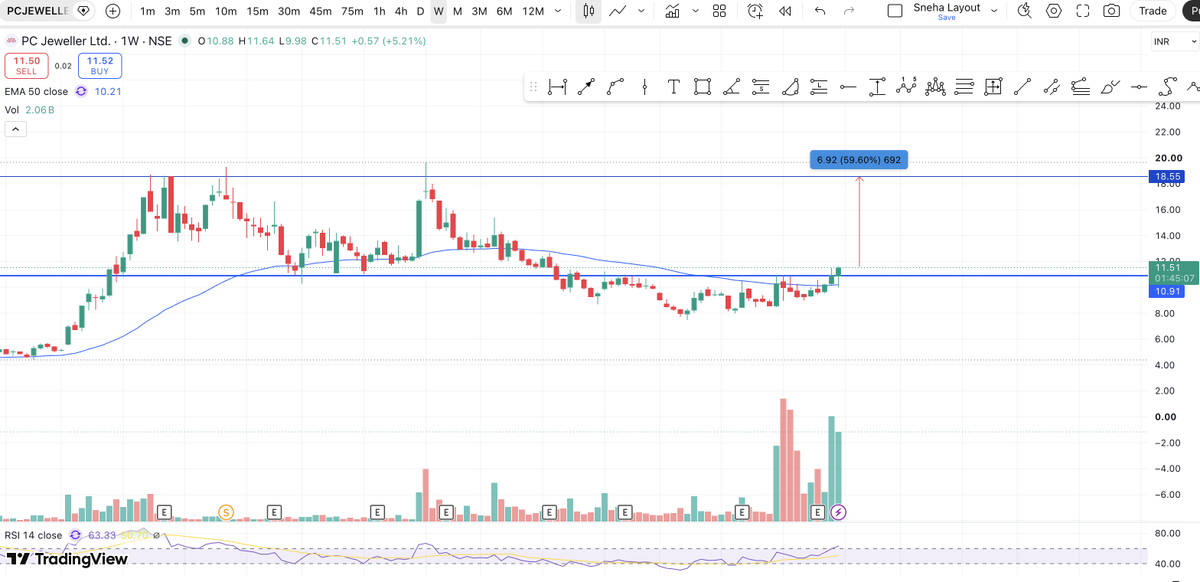1200x582 pixels.
Task: Open the Indicators menu icon
Action: coord(672,11)
